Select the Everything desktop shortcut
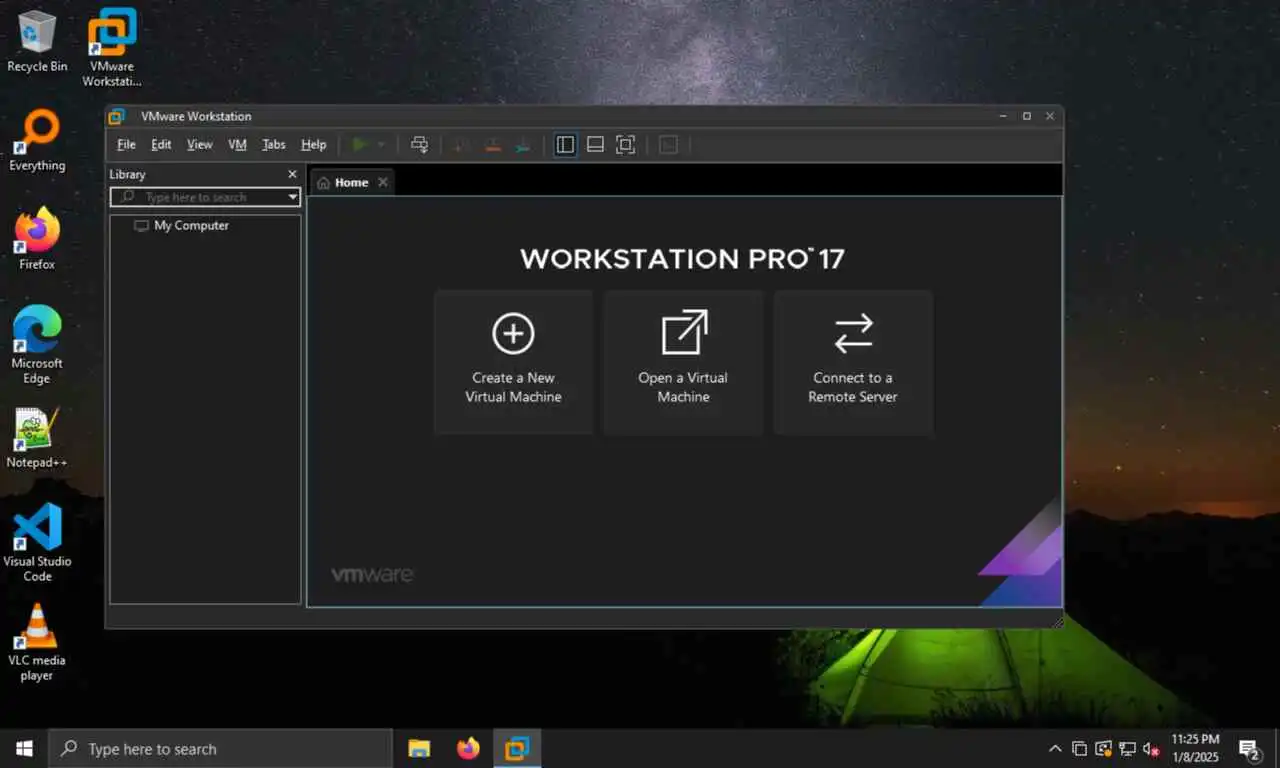Screen dimensions: 1280x768 point(37,141)
